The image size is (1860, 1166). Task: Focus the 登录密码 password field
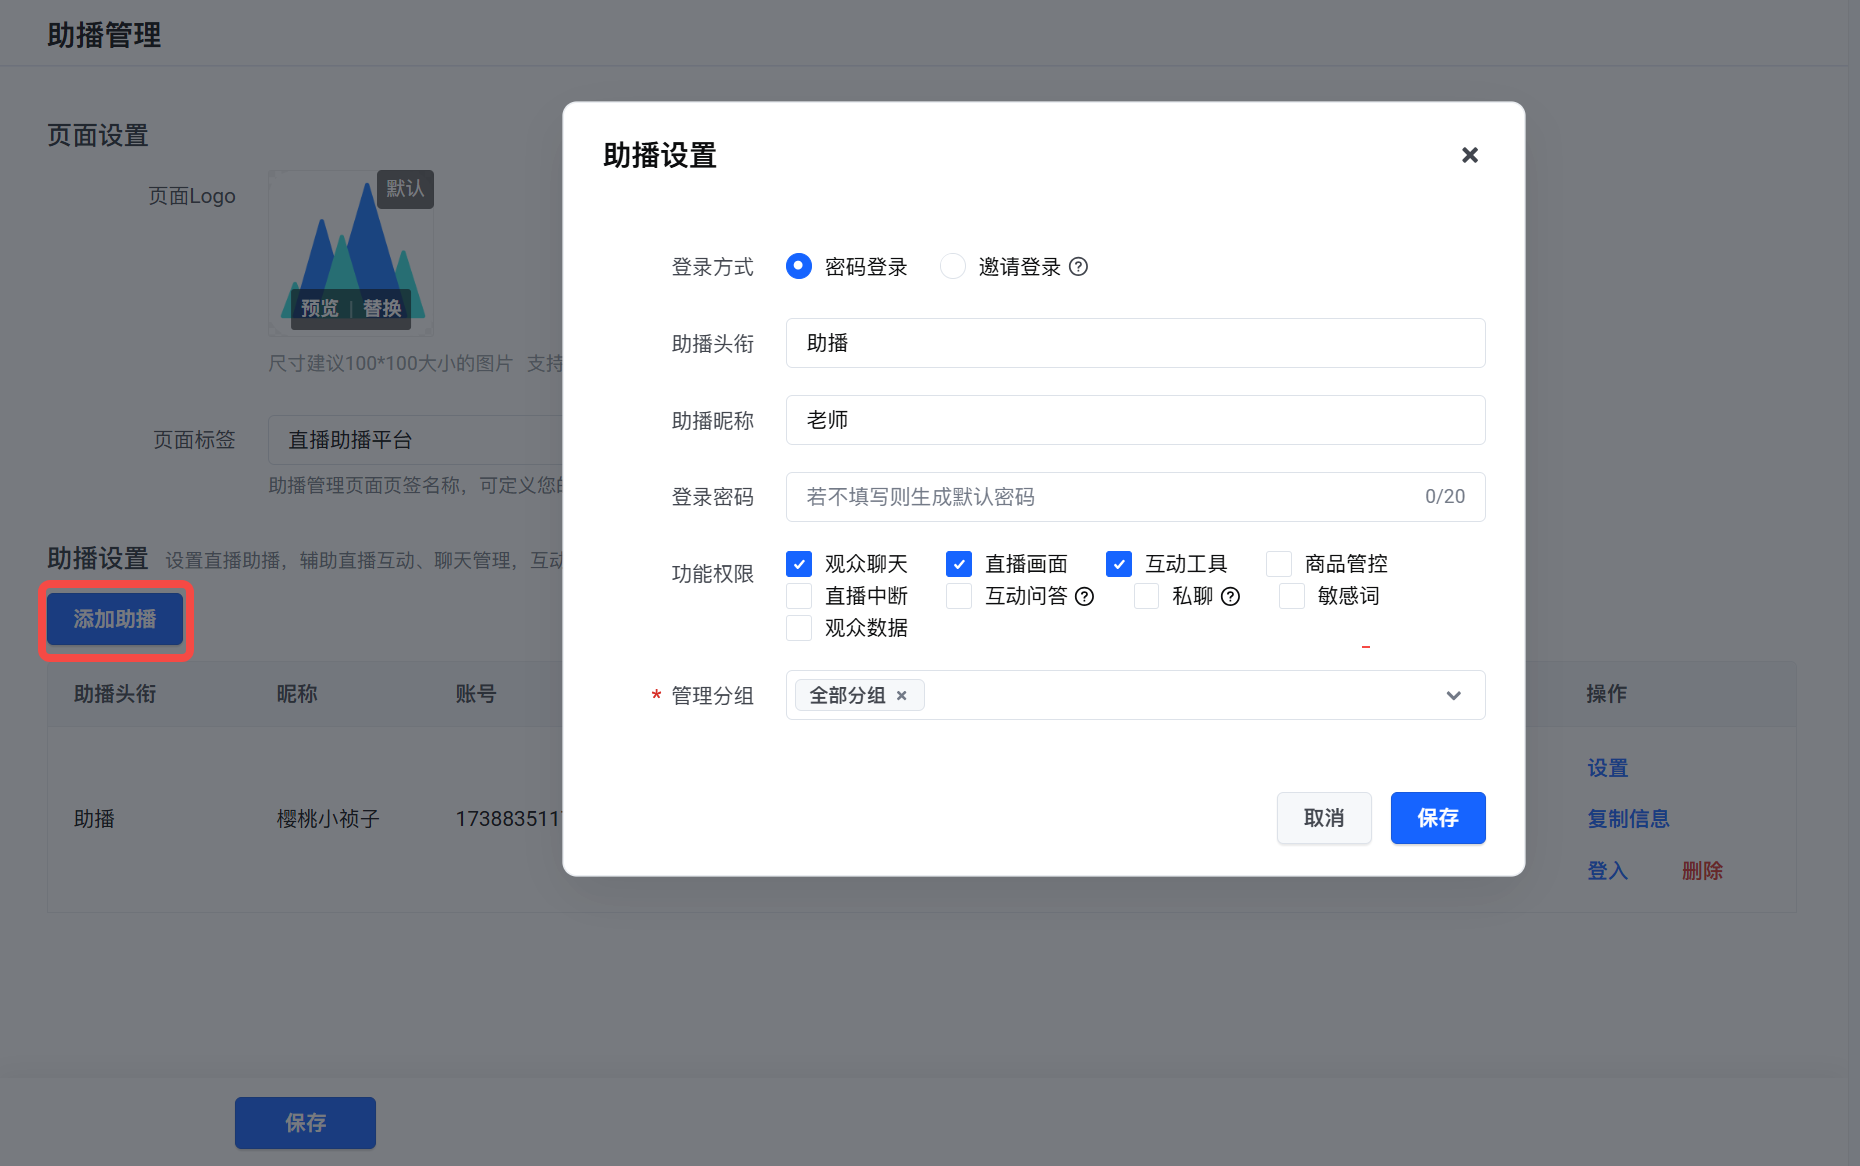click(x=1135, y=497)
